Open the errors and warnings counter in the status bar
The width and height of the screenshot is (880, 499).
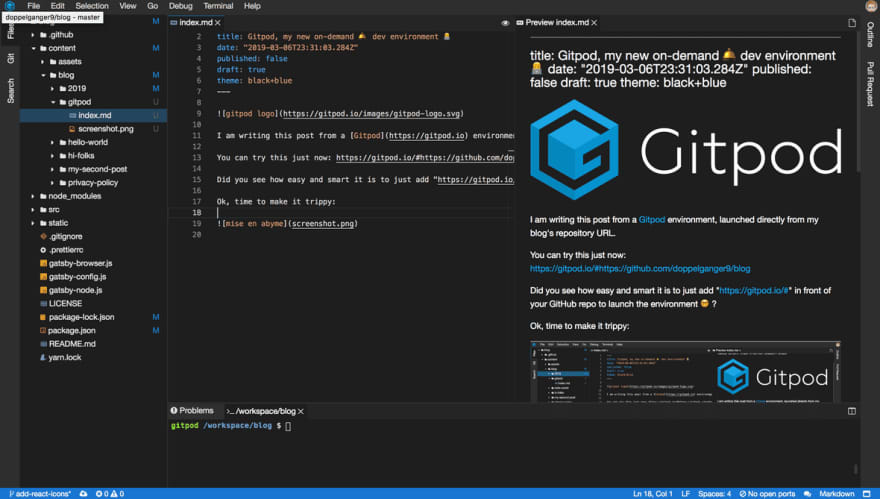pos(110,493)
